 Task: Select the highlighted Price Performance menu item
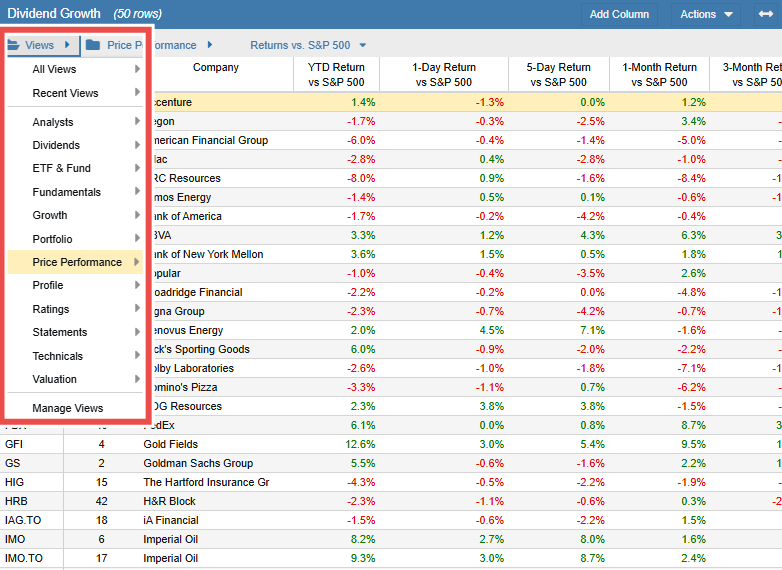(x=75, y=262)
